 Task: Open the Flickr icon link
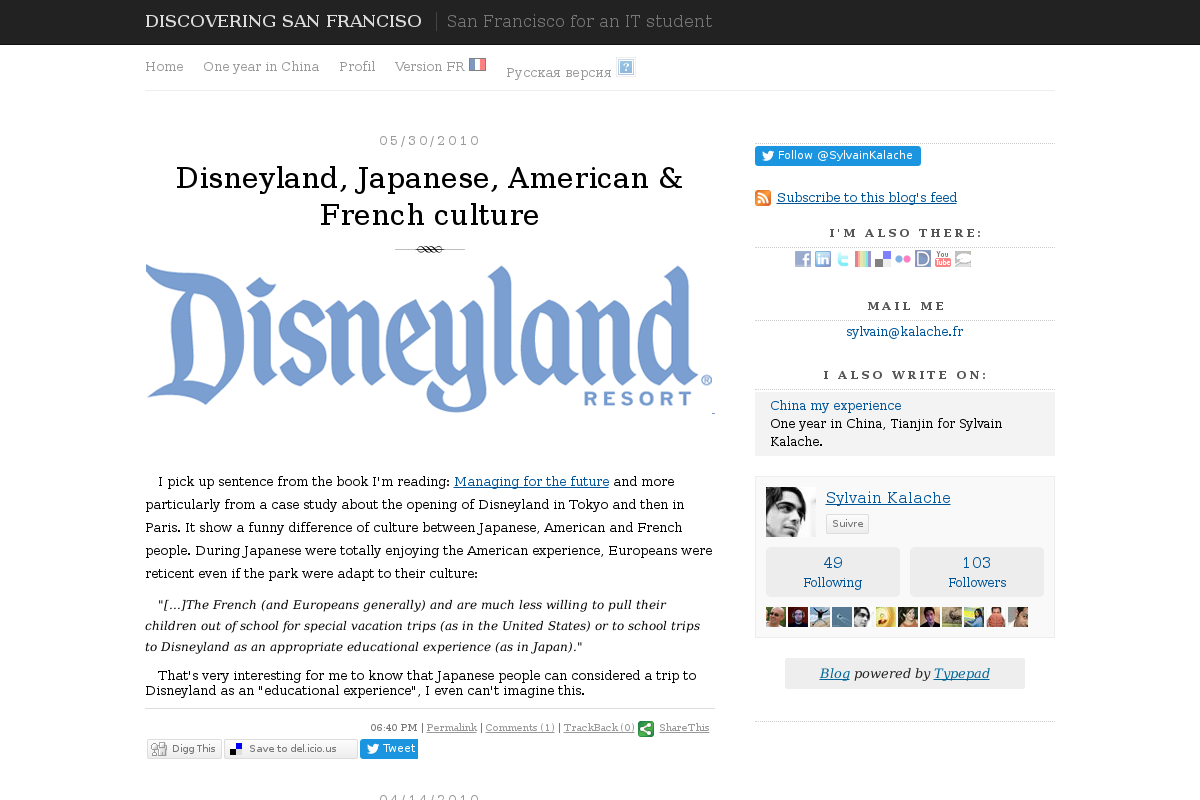(x=903, y=259)
